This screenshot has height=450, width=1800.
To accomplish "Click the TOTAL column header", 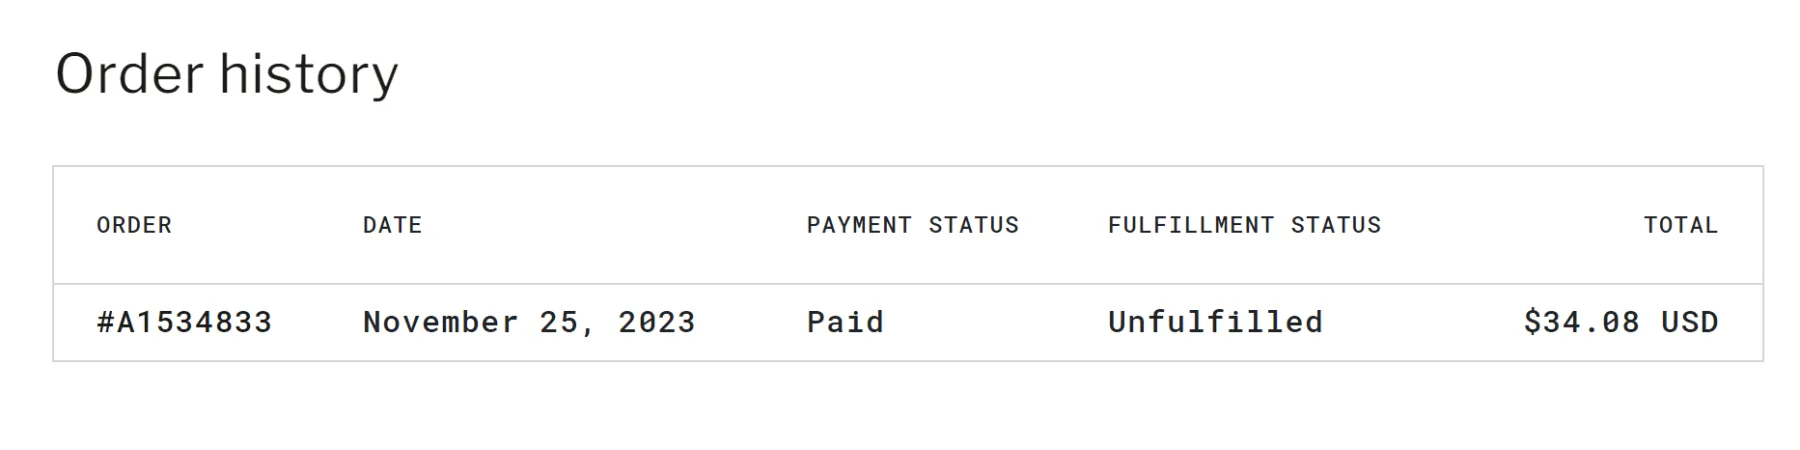I will (x=1680, y=225).
